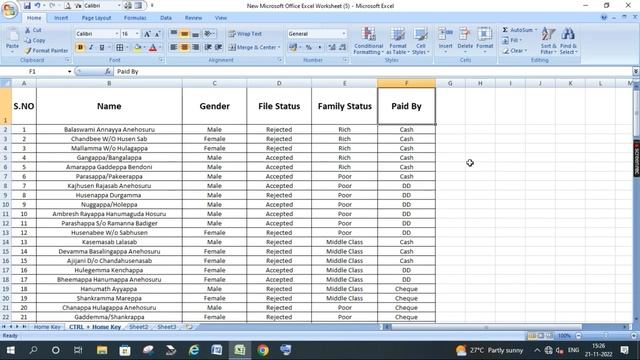Click the Office Button logo
Viewport: 640px width, 360px height.
pos(9,9)
